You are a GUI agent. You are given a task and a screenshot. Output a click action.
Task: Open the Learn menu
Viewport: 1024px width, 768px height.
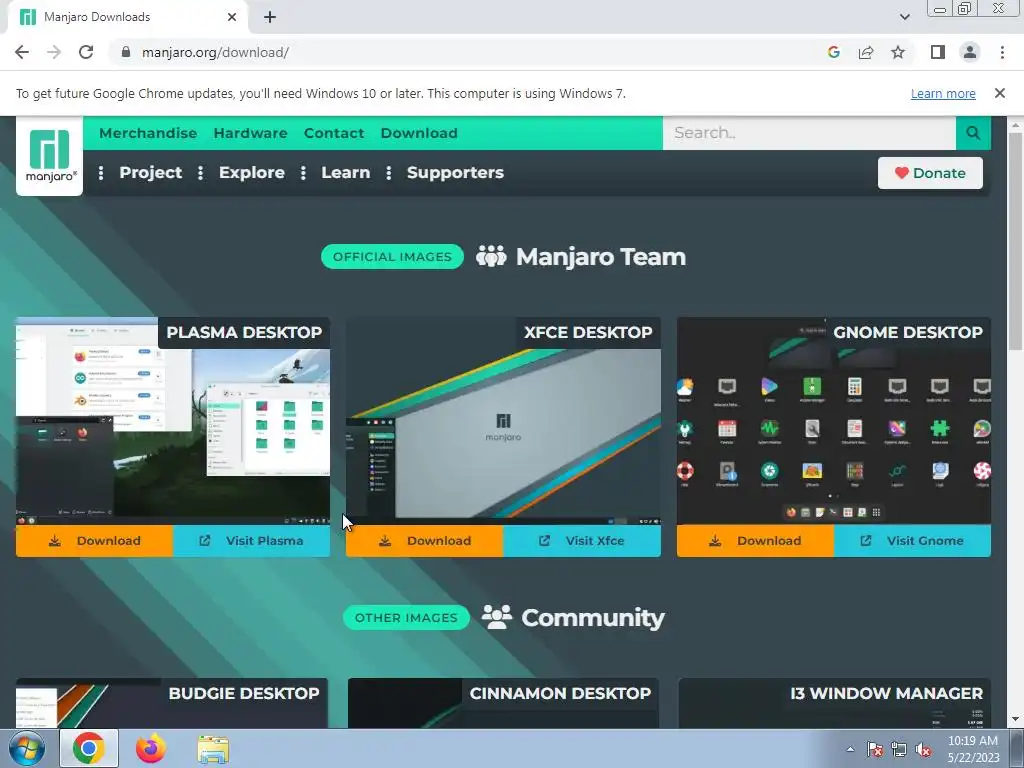pos(345,172)
